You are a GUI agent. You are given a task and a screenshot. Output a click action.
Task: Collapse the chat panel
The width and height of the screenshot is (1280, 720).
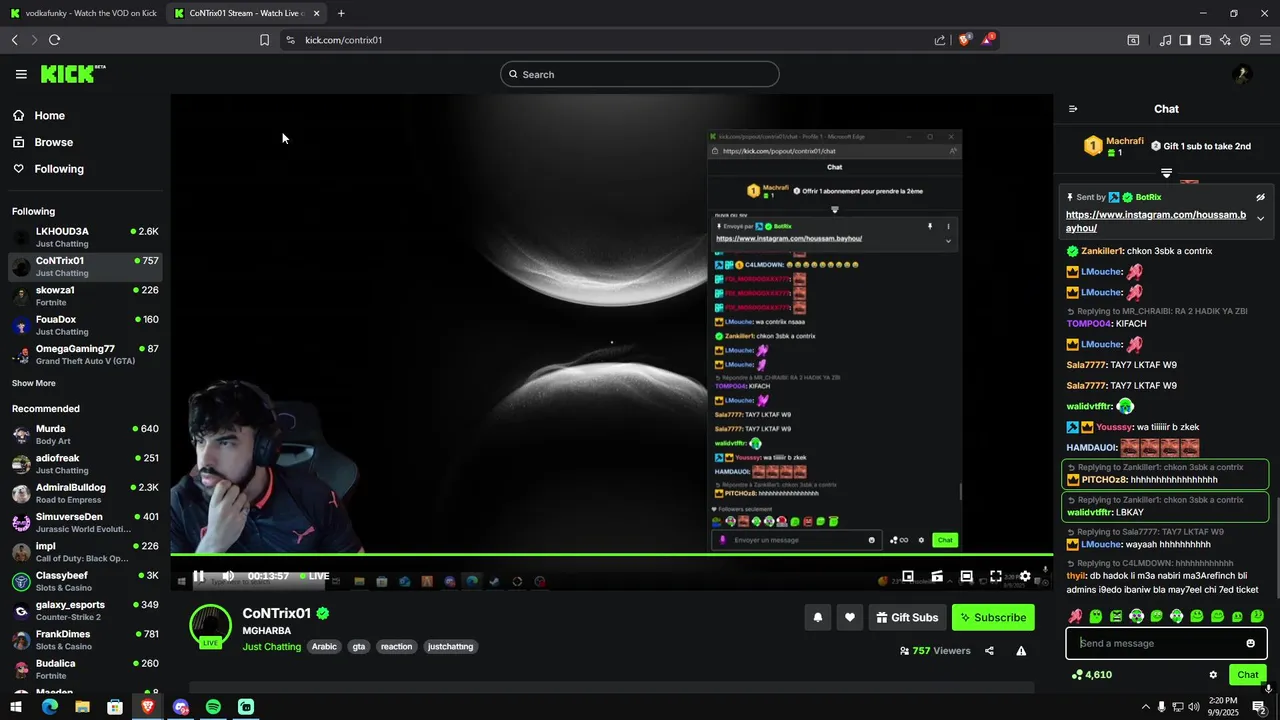click(1073, 109)
